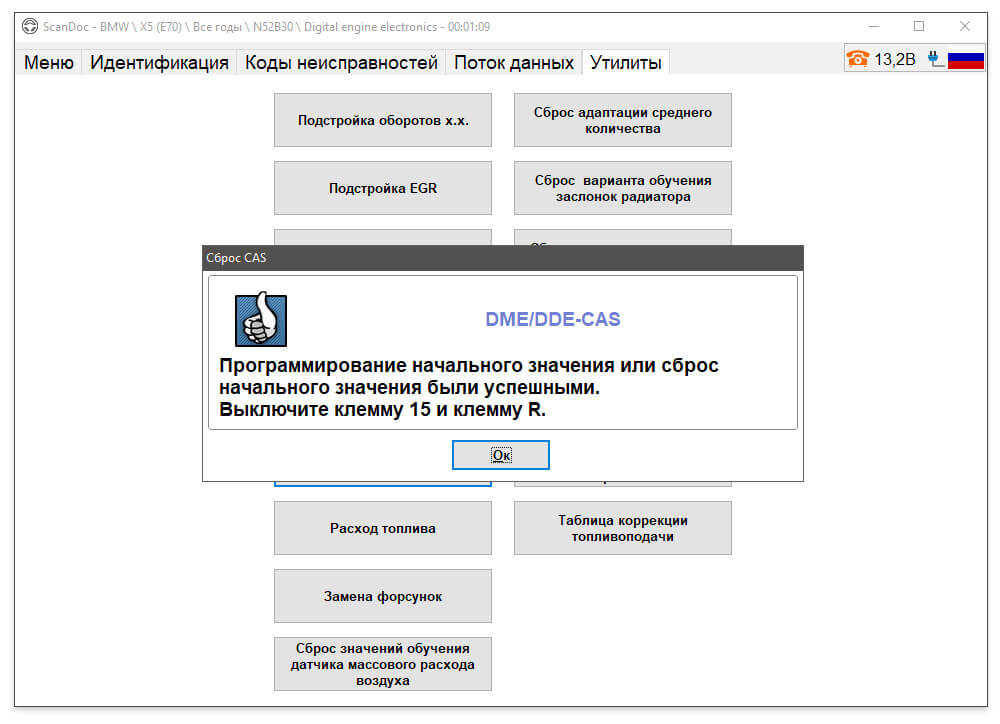Click the orange telephone support icon
Screen dimensions: 1000x724
tap(858, 59)
